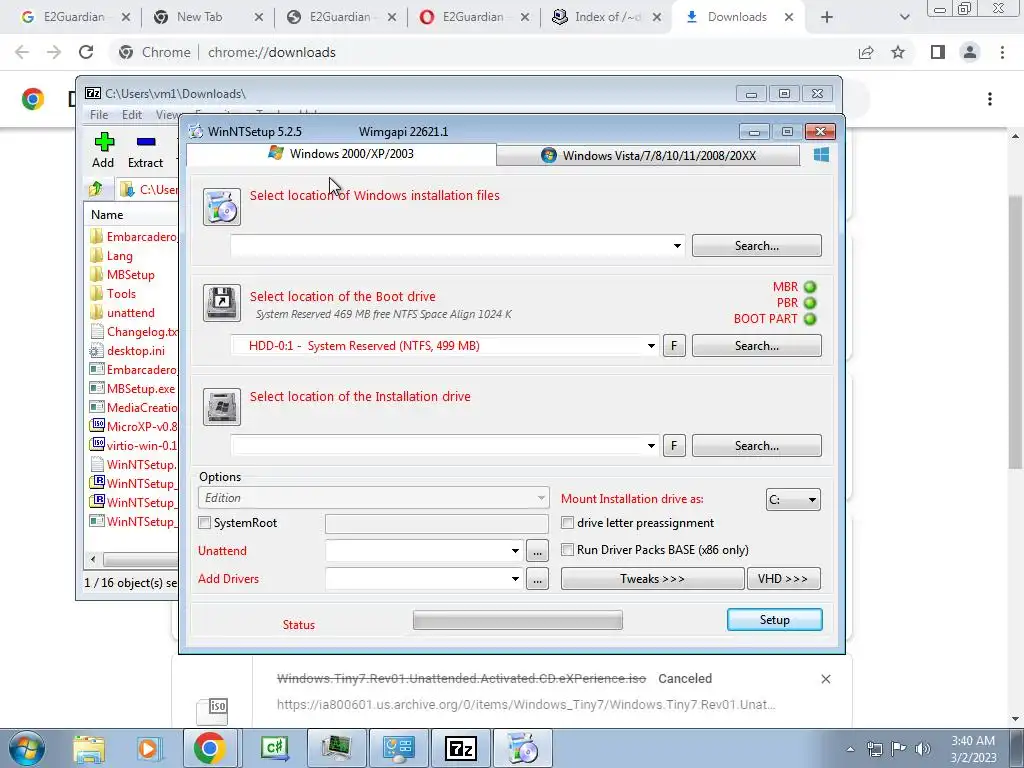Open the Edition dropdown
The image size is (1024, 768).
(374, 498)
